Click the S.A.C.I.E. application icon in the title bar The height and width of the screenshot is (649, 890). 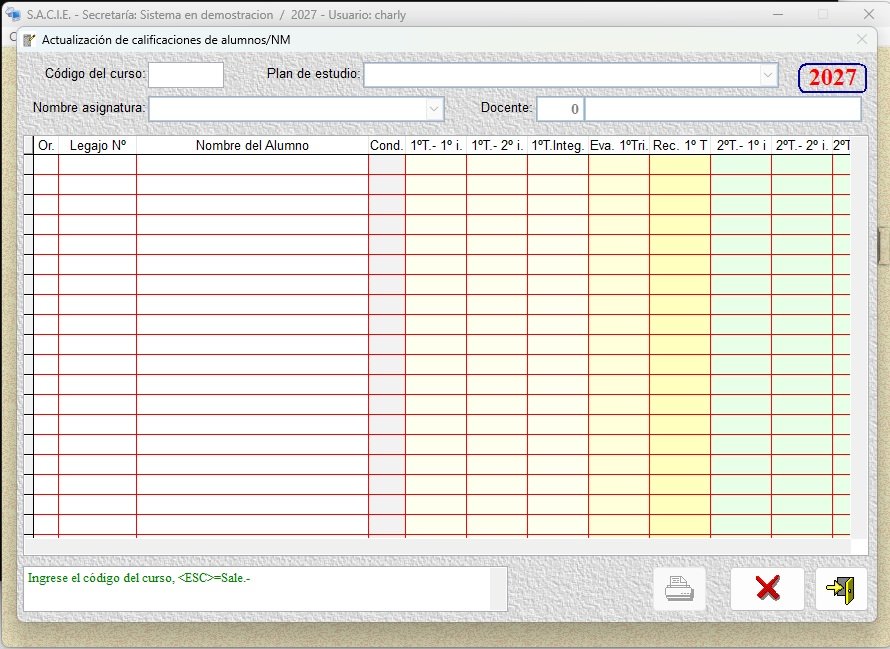coord(12,14)
